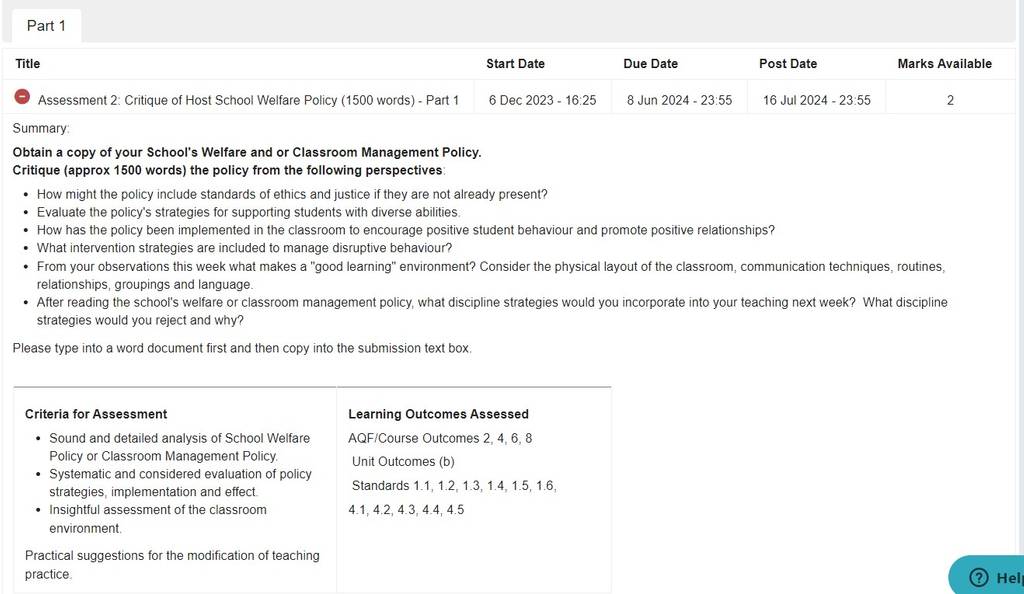Click the Unit Outcomes (b) text

coord(403,462)
